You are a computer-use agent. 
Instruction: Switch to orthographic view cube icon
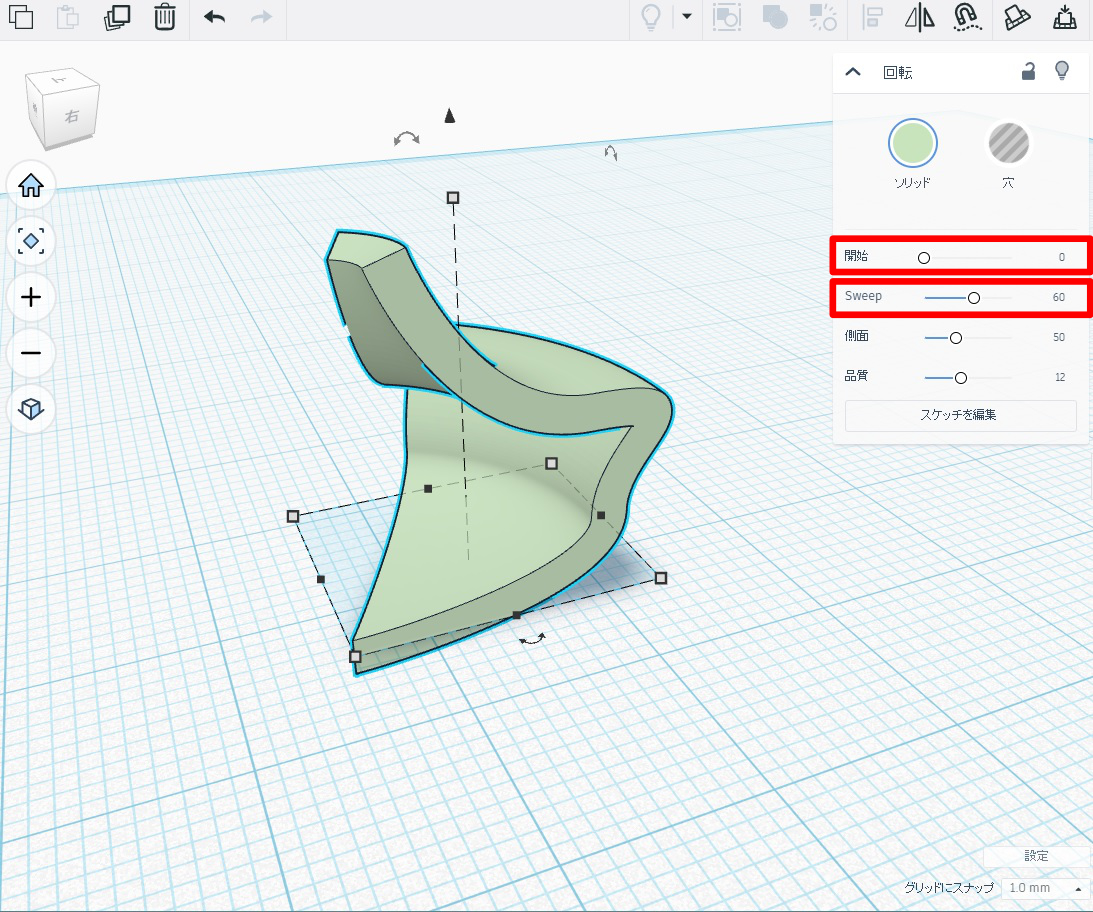pyautogui.click(x=31, y=409)
